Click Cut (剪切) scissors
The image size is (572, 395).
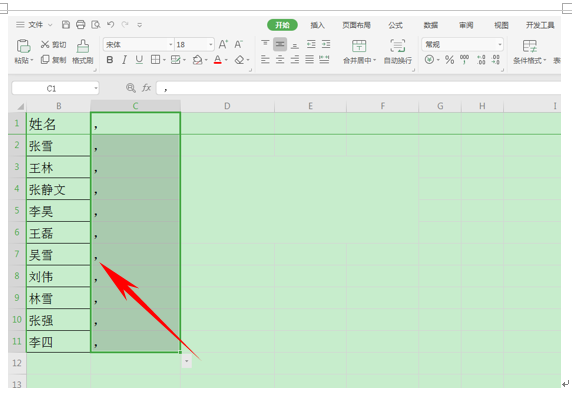coord(54,44)
